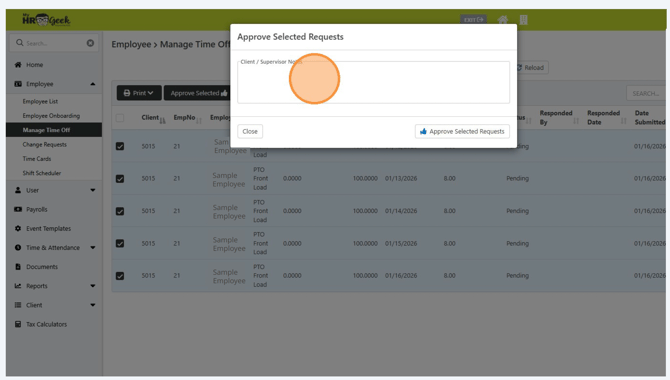Open Employee Onboarding
Screen dimensions: 670x380
51,116
